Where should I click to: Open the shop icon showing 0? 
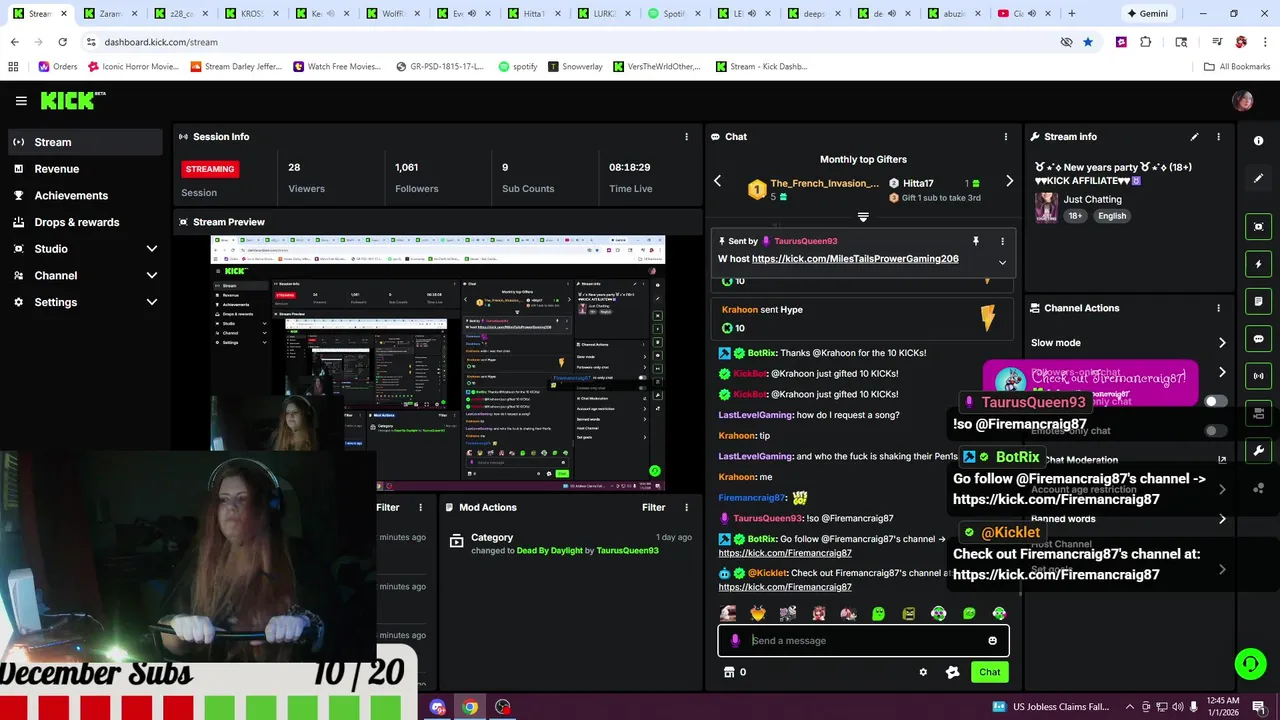click(x=735, y=672)
